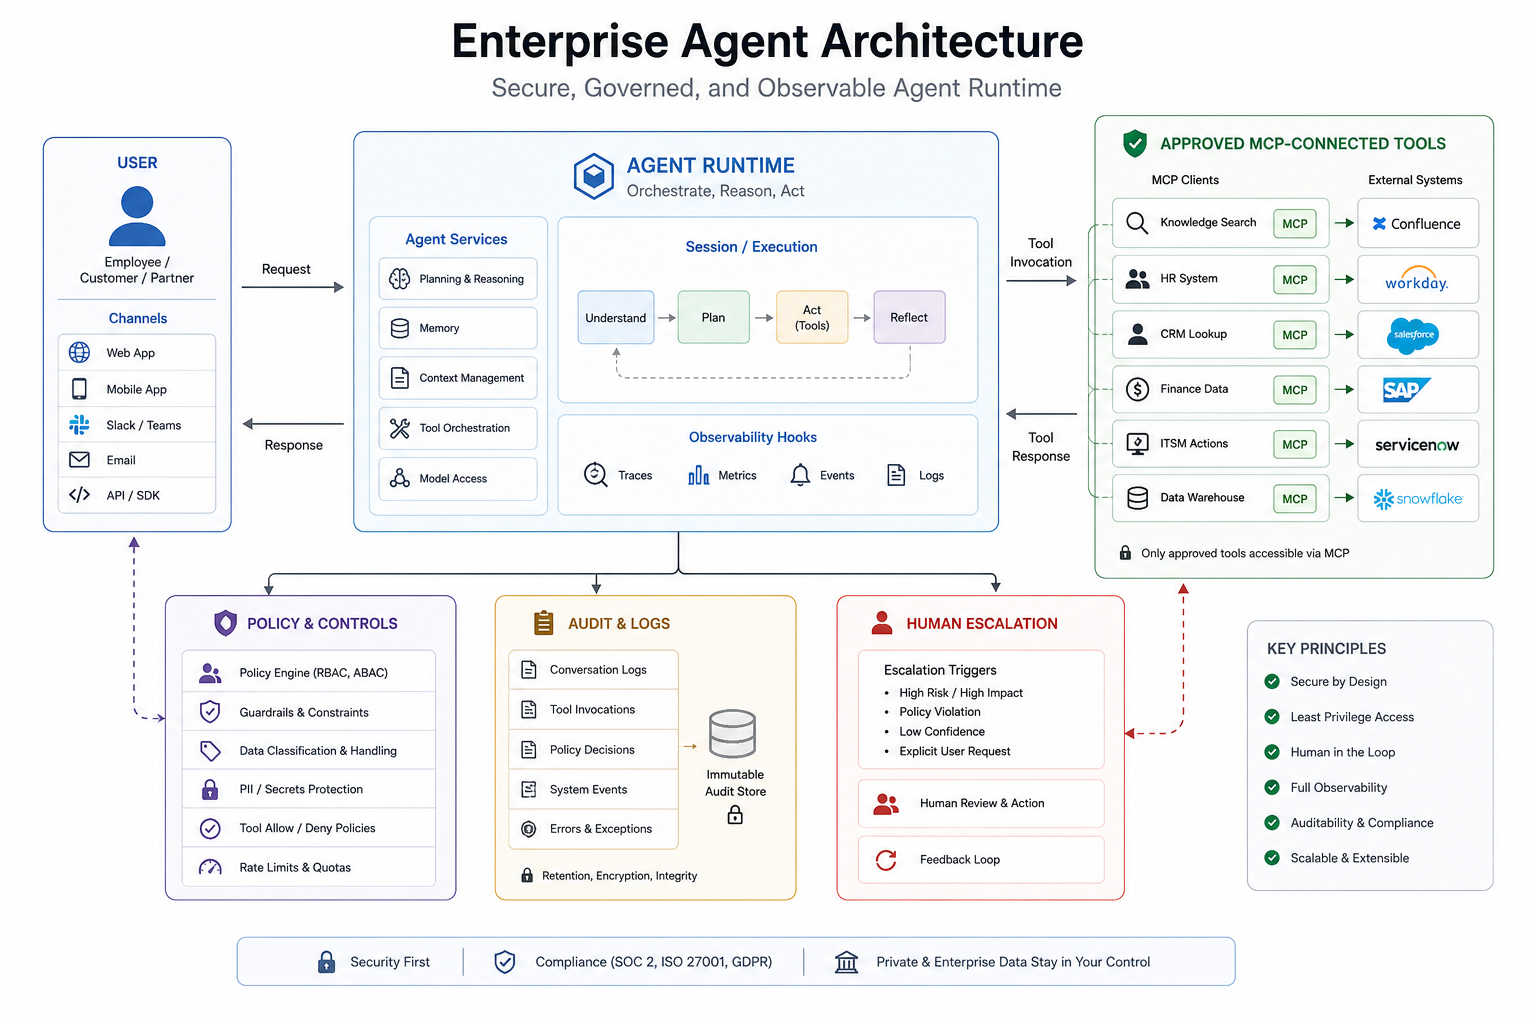Click the Policy Engine (RBAC, ABAC) row

pos(309,672)
